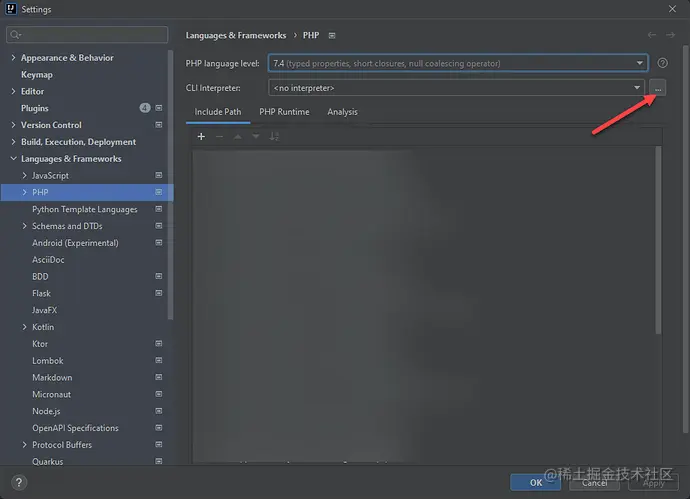Select OpenAPI Specifications item
This screenshot has width=690, height=499.
75,428
